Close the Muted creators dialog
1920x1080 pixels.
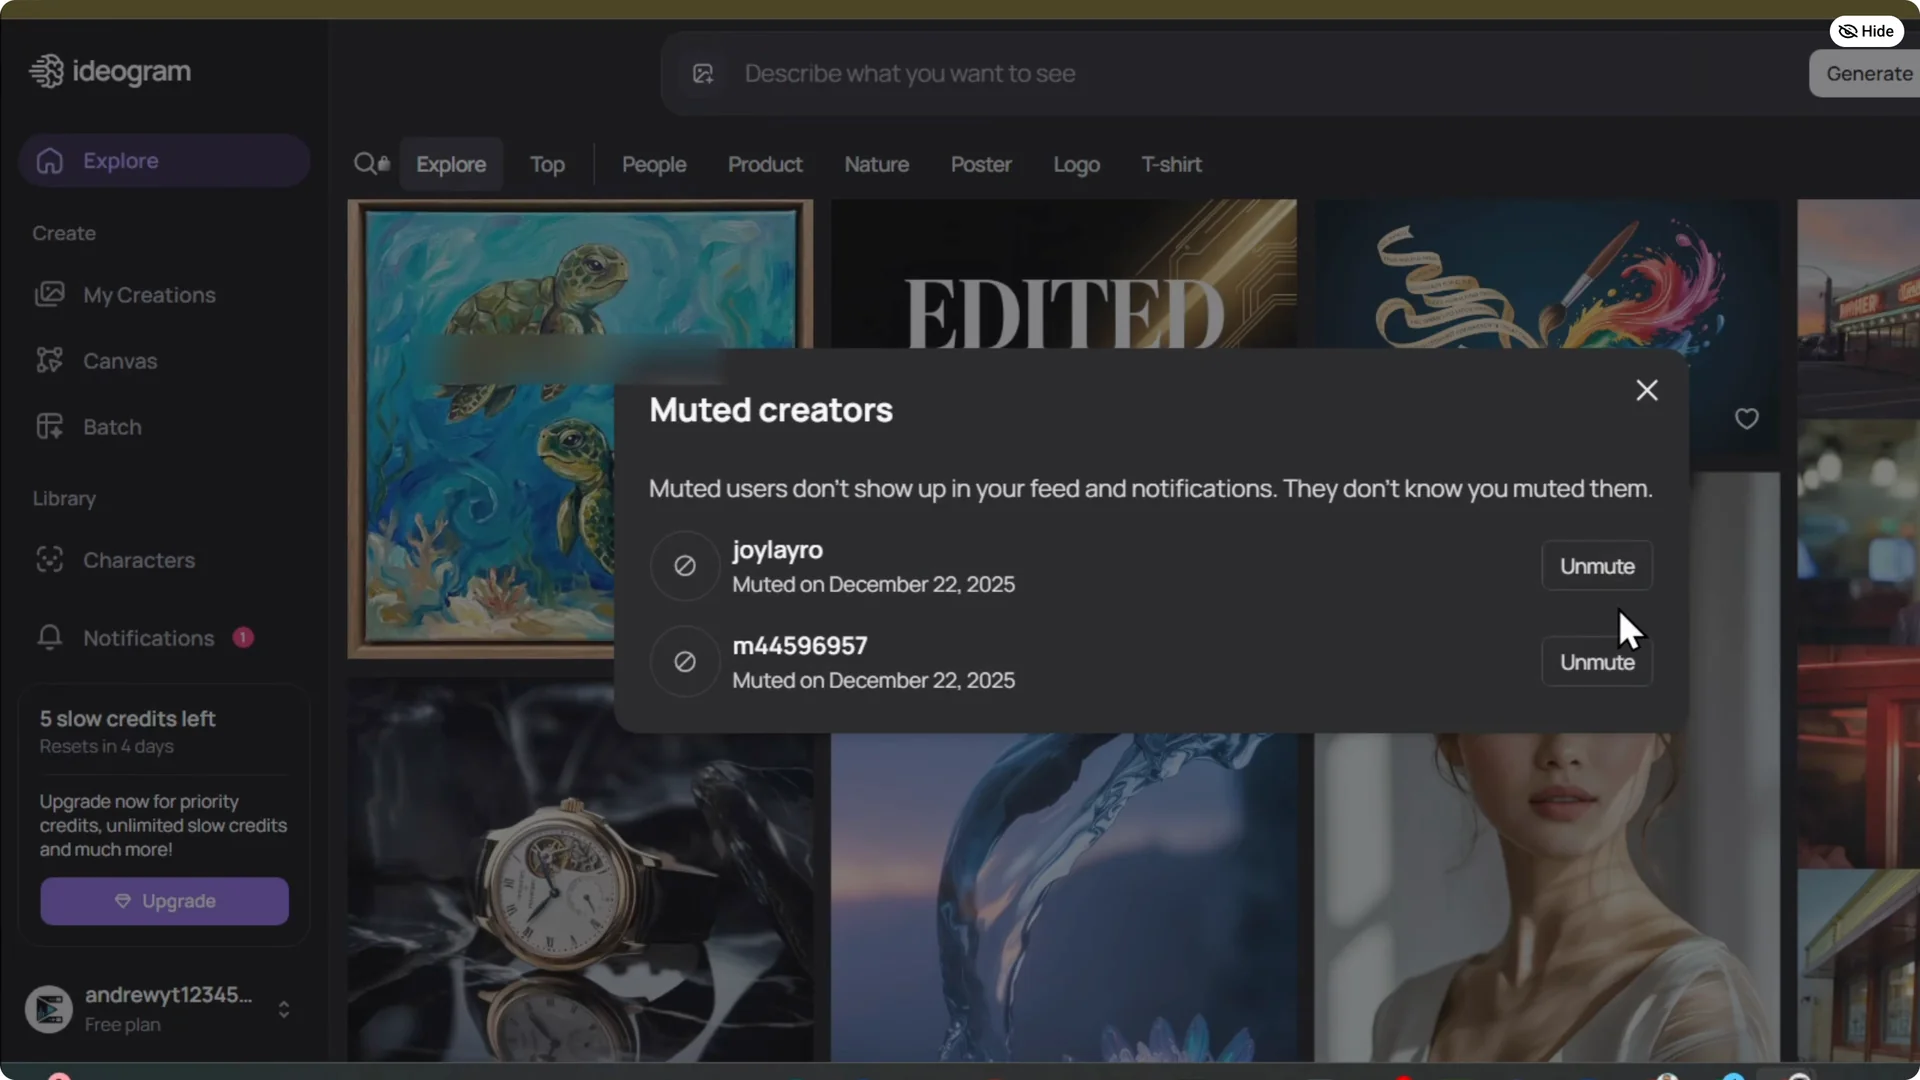point(1646,390)
